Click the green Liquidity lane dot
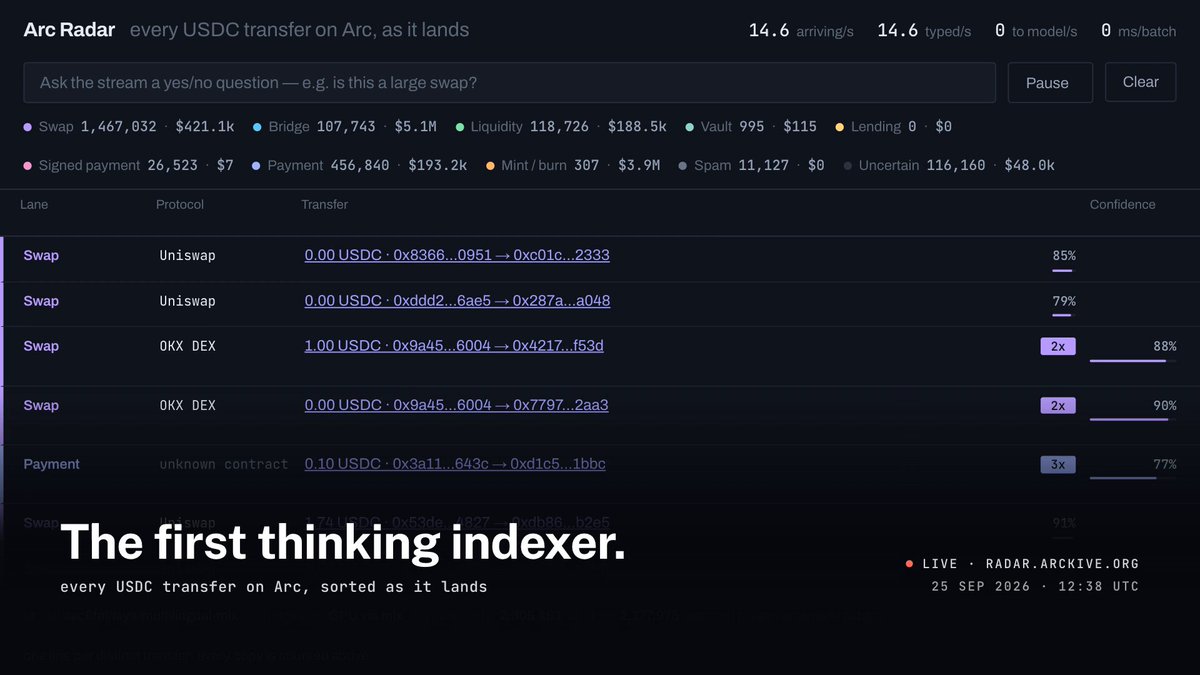Screen dimensions: 1200x675 [459, 127]
